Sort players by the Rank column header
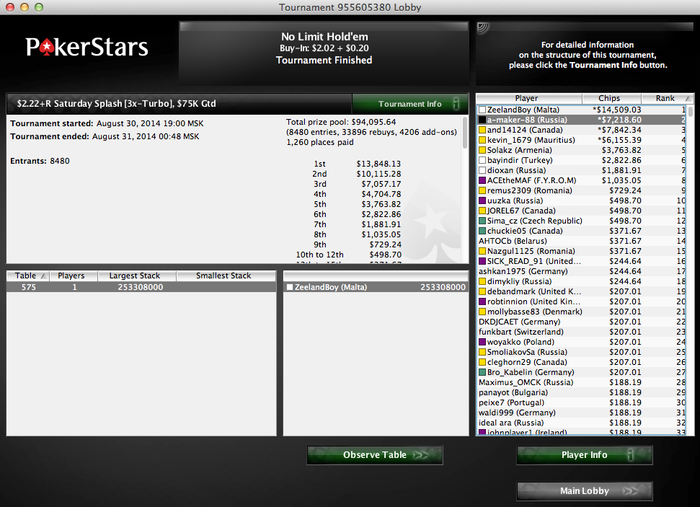The height and width of the screenshot is (507, 700). (667, 98)
